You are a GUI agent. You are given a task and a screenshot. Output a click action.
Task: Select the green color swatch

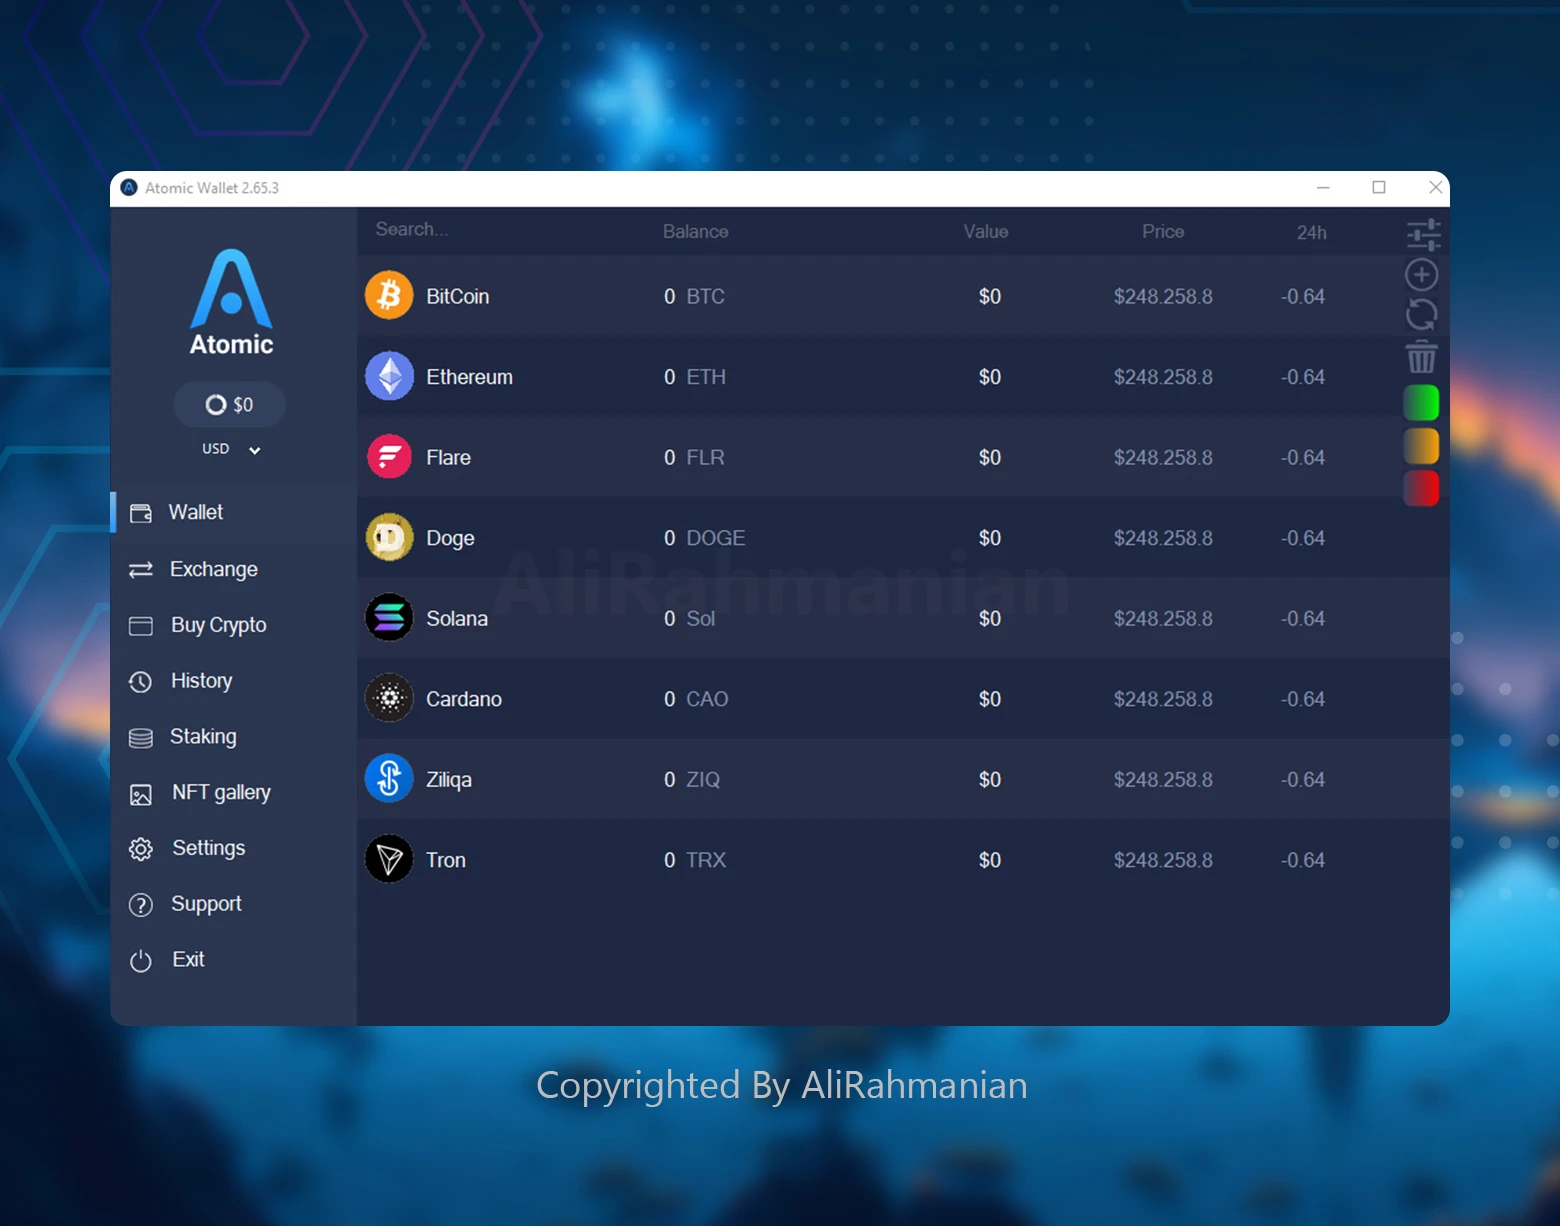pyautogui.click(x=1421, y=403)
